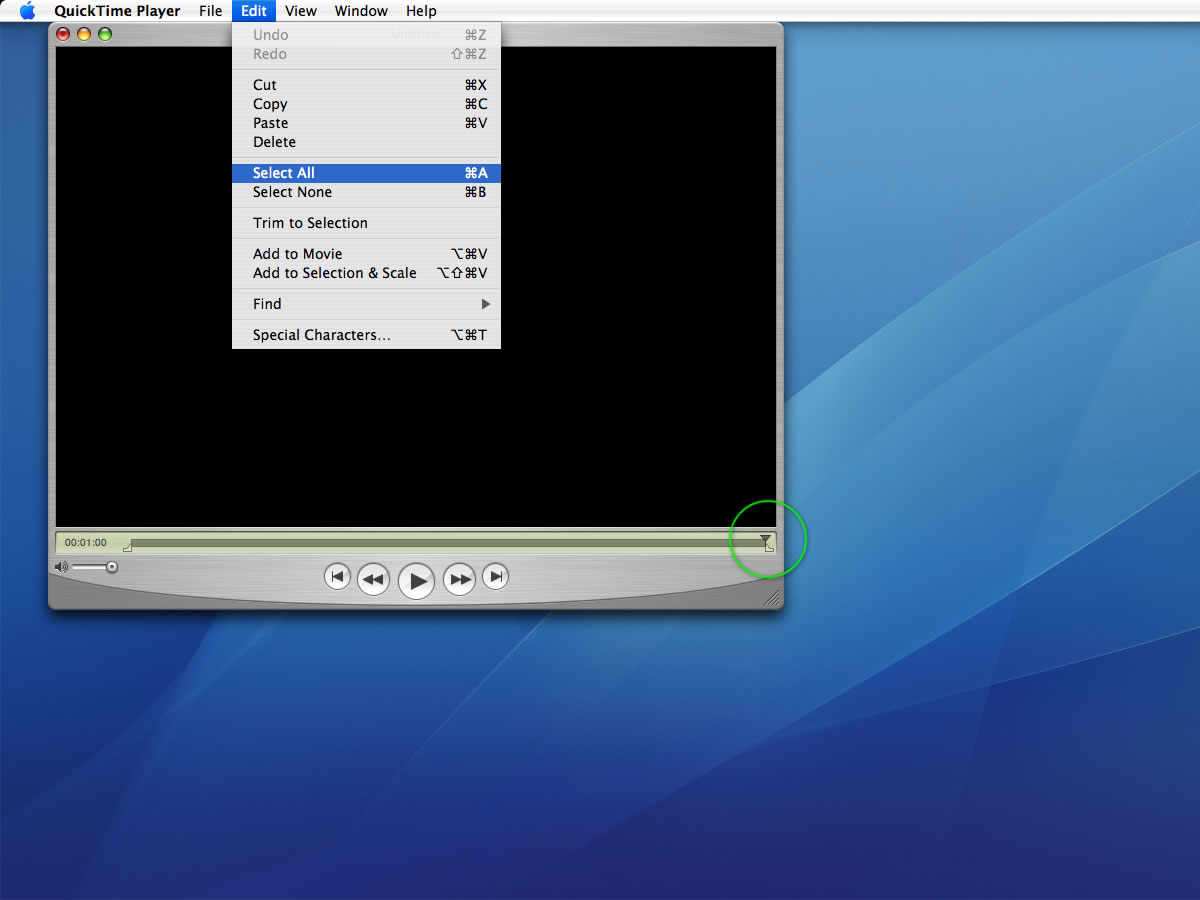Click the window resize grip
The image size is (1200, 900).
[771, 597]
